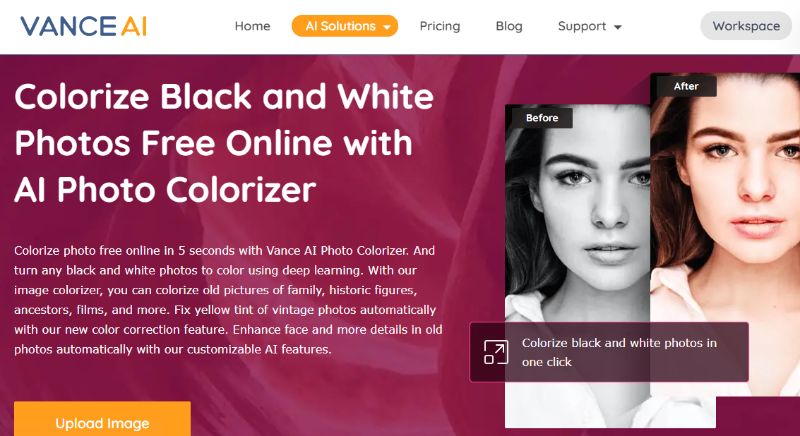Expand the Support dropdown arrow
The width and height of the screenshot is (800, 436).
click(617, 27)
